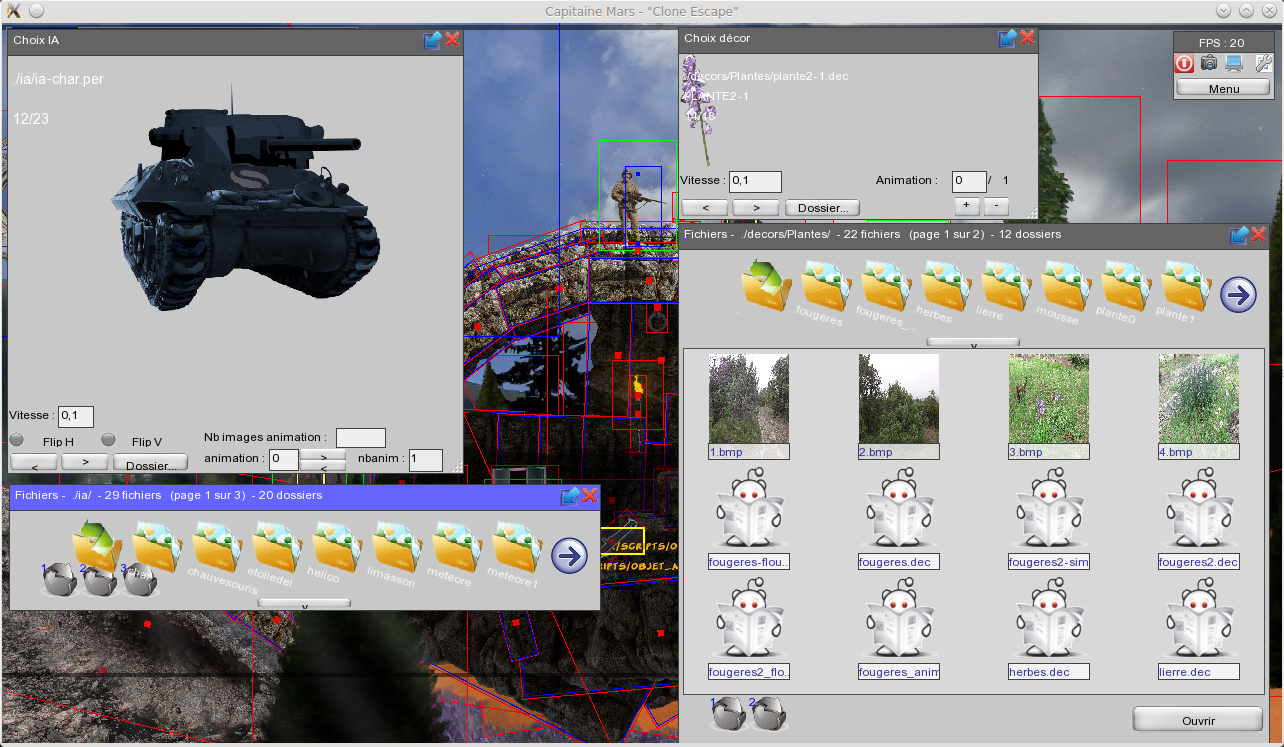This screenshot has width=1284, height=747.
Task: Expand the folder row chevron in Plantes browser
Action: click(971, 341)
